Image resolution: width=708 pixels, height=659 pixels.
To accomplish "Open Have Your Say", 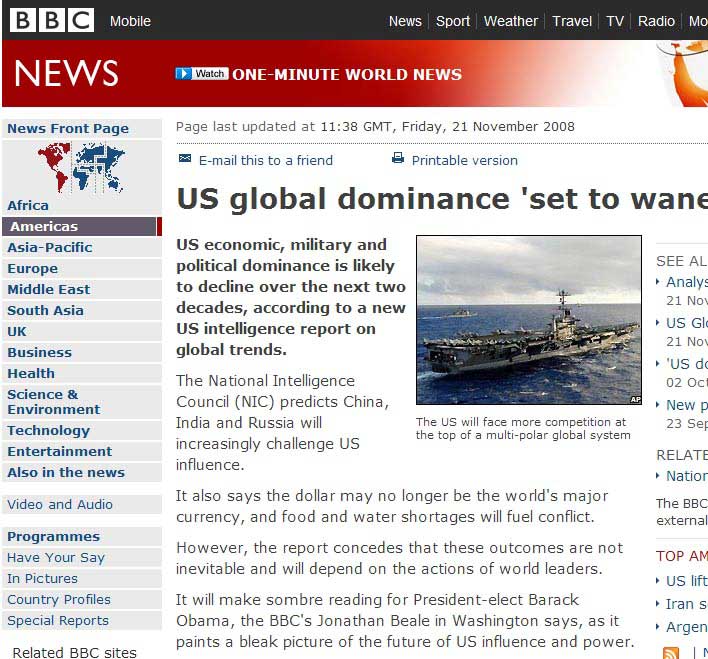I will pyautogui.click(x=82, y=558).
